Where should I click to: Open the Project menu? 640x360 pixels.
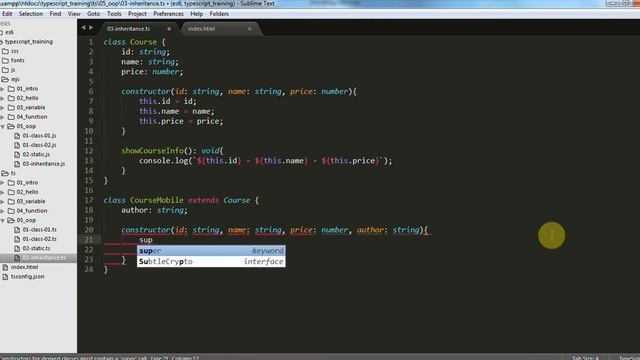pyautogui.click(x=137, y=14)
